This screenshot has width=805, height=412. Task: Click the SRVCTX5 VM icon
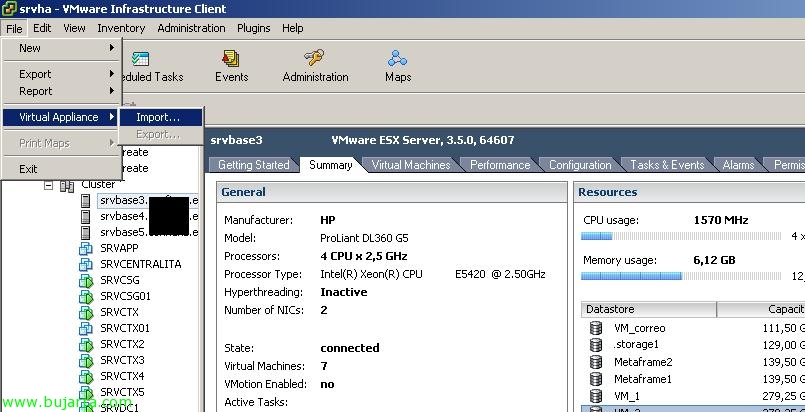[x=86, y=393]
